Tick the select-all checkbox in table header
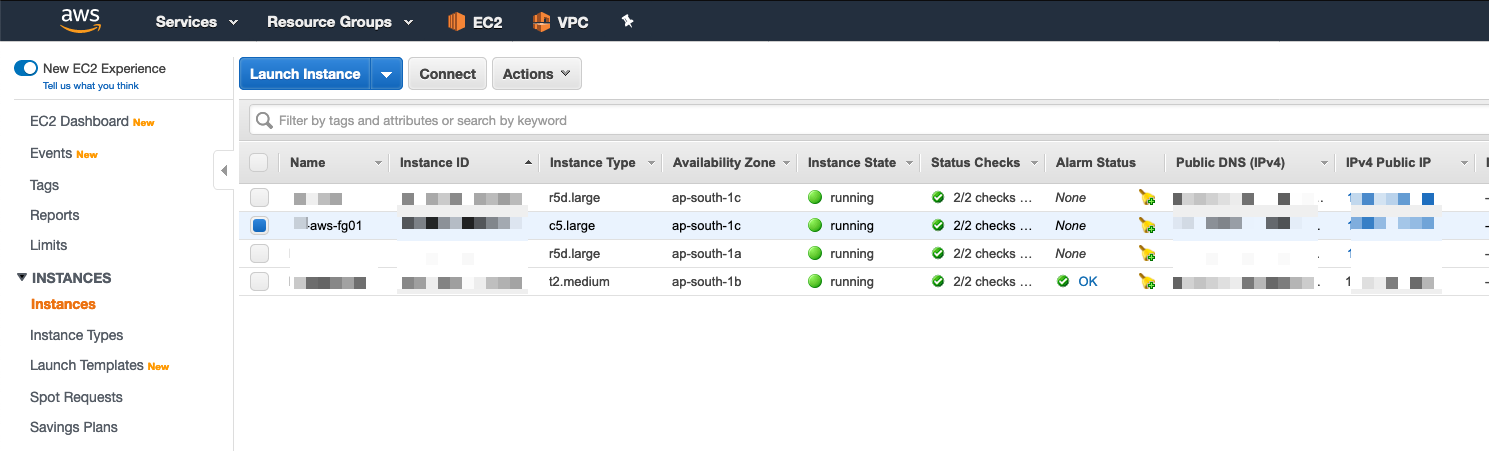 [259, 162]
